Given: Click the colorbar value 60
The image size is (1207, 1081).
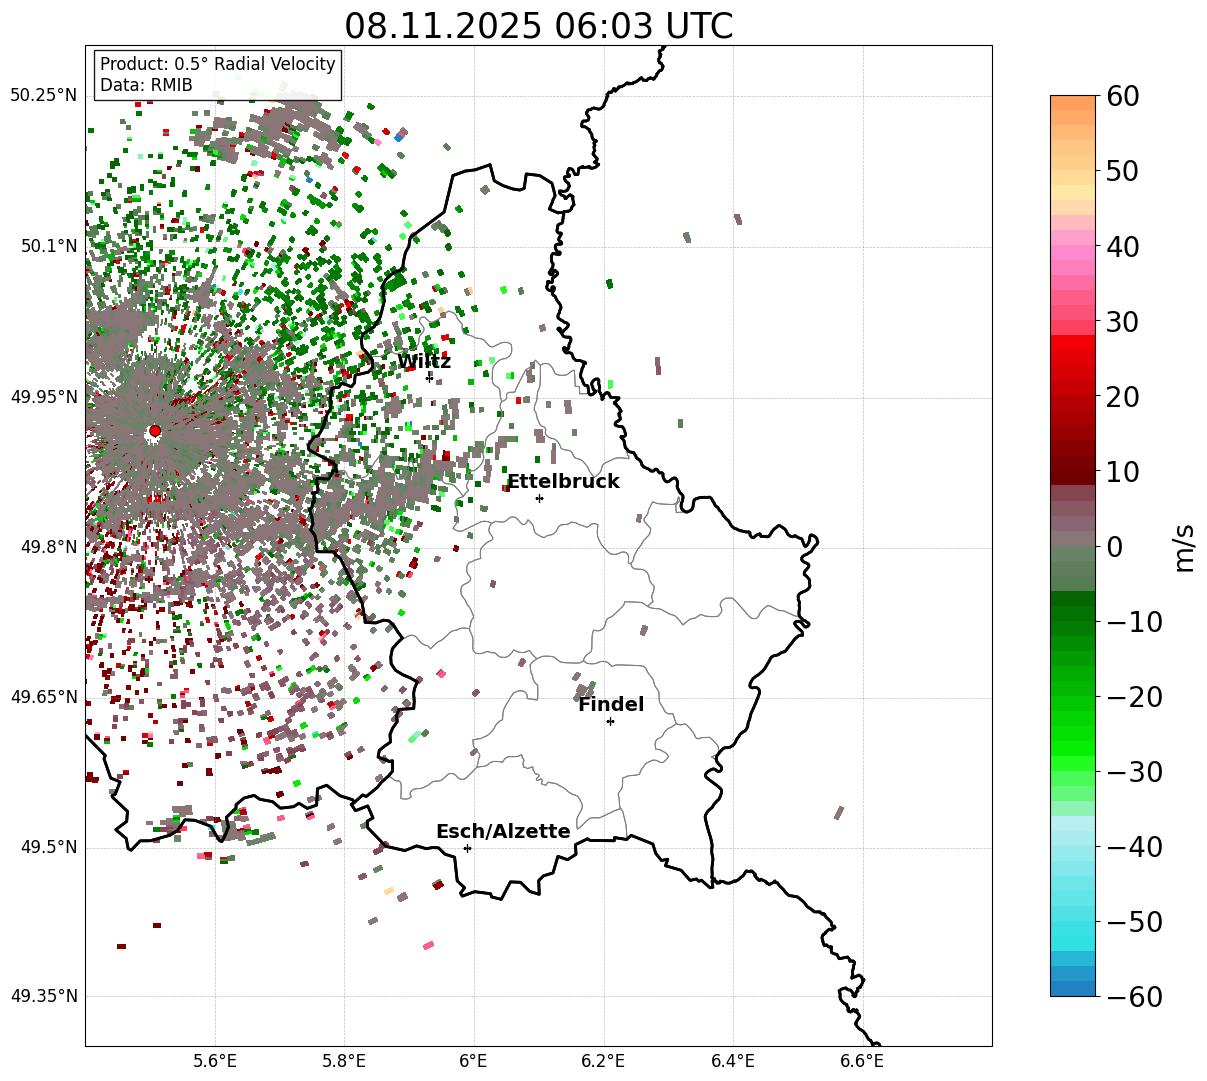Looking at the screenshot, I should [x=1122, y=96].
